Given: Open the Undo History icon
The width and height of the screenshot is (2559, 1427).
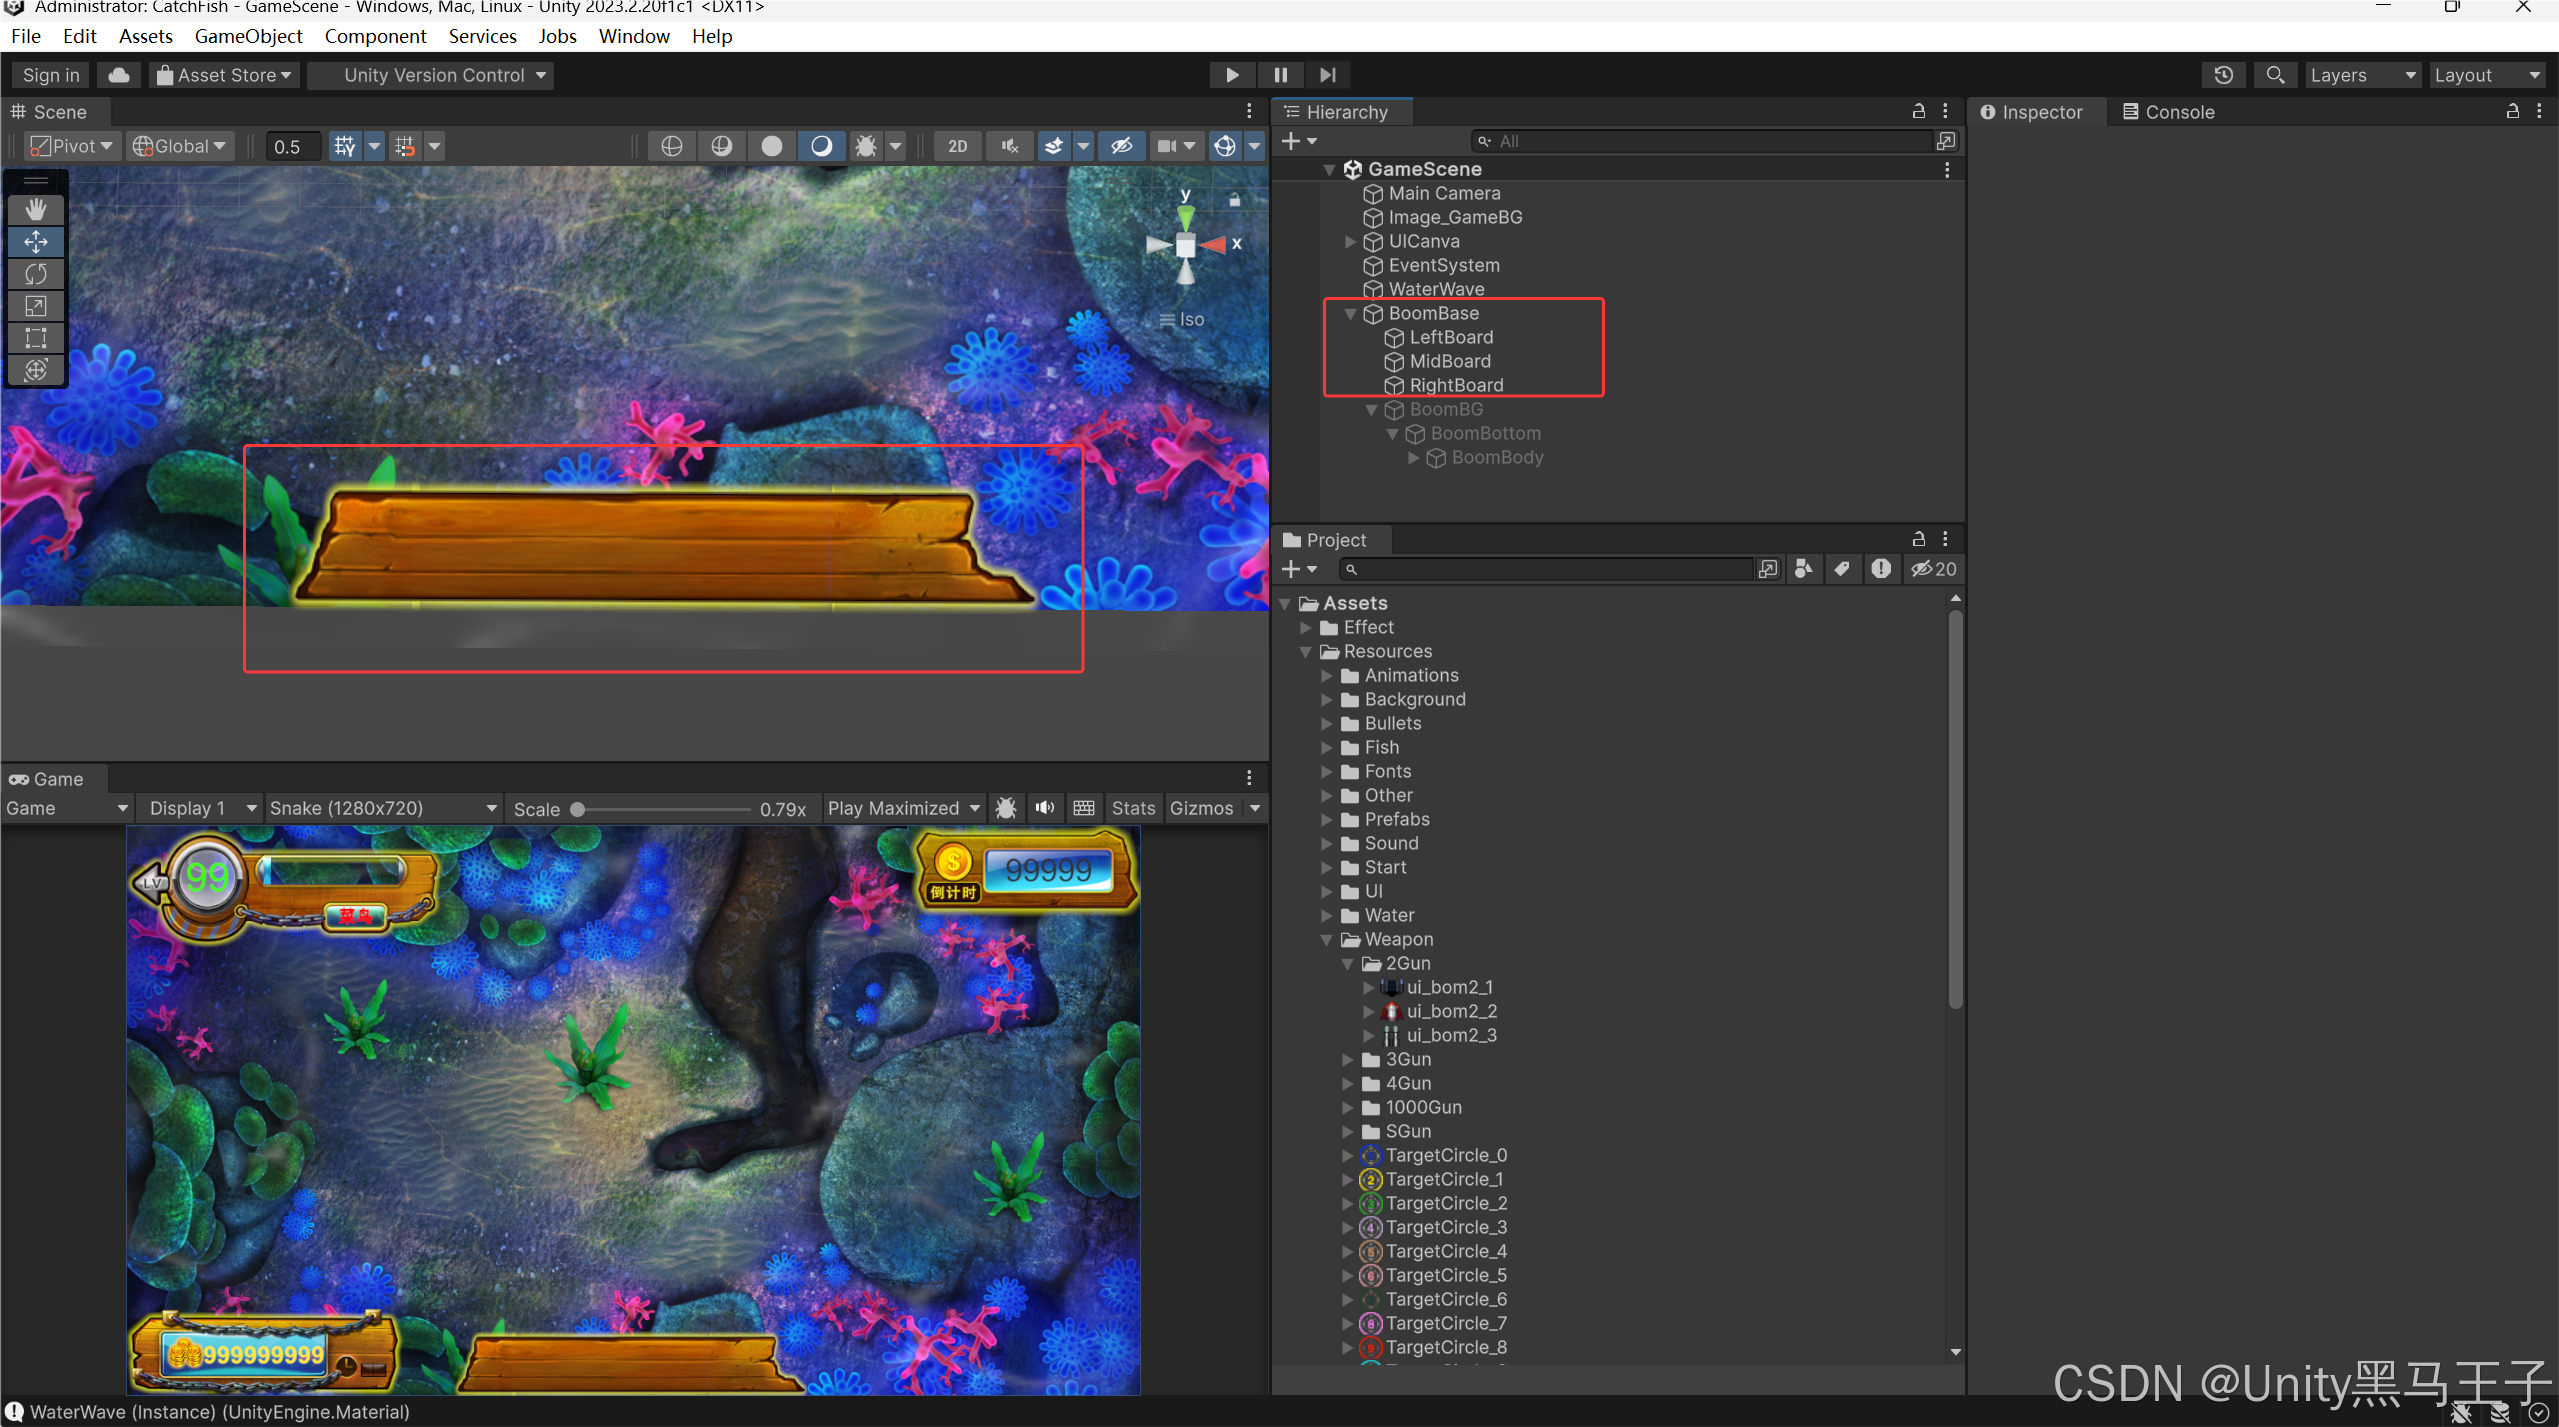Looking at the screenshot, I should tap(2223, 75).
